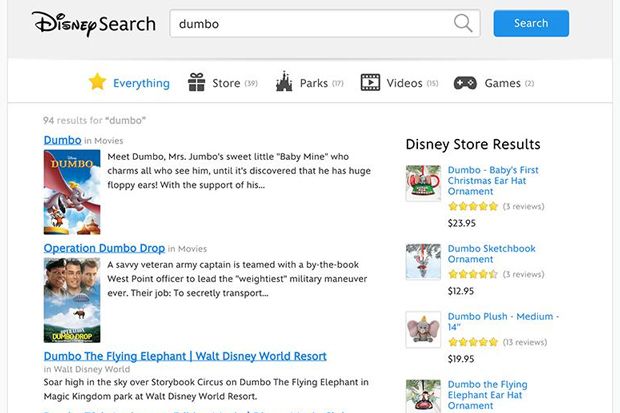Click the gift box Store icon
Viewport: 620px width, 413px height.
click(x=197, y=82)
